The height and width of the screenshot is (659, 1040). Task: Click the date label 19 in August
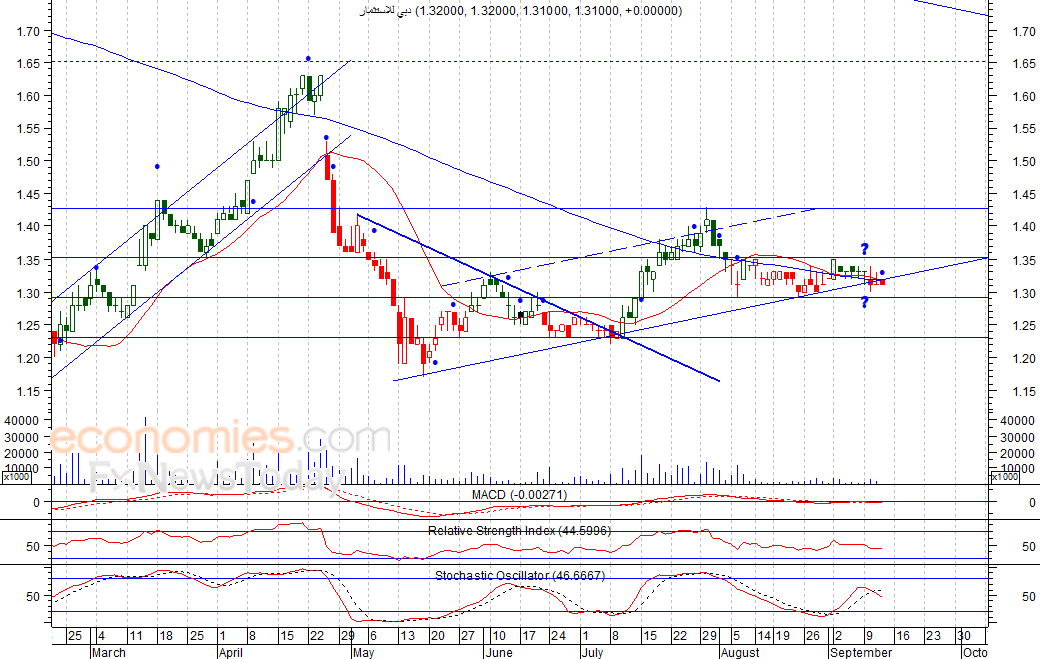(x=783, y=636)
